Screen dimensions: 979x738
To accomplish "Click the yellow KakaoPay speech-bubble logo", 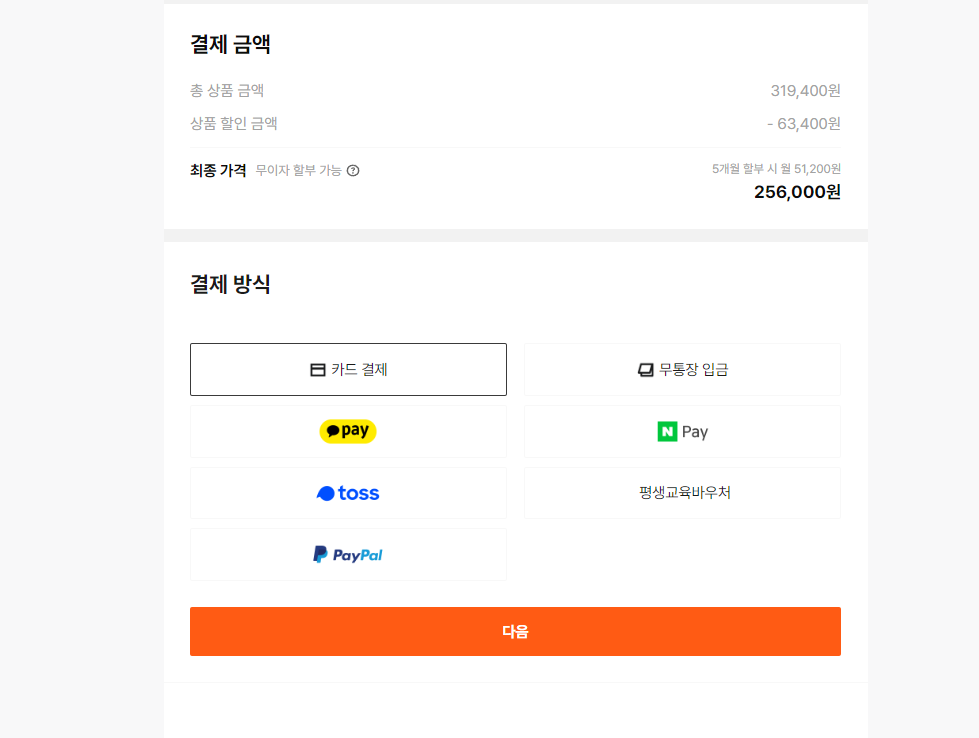I will (x=331, y=431).
